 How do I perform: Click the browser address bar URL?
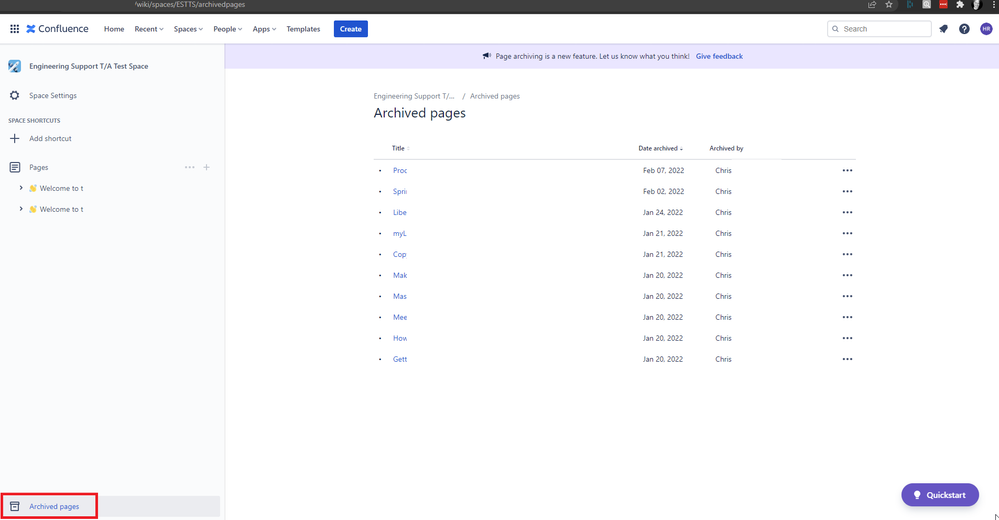tap(190, 4)
